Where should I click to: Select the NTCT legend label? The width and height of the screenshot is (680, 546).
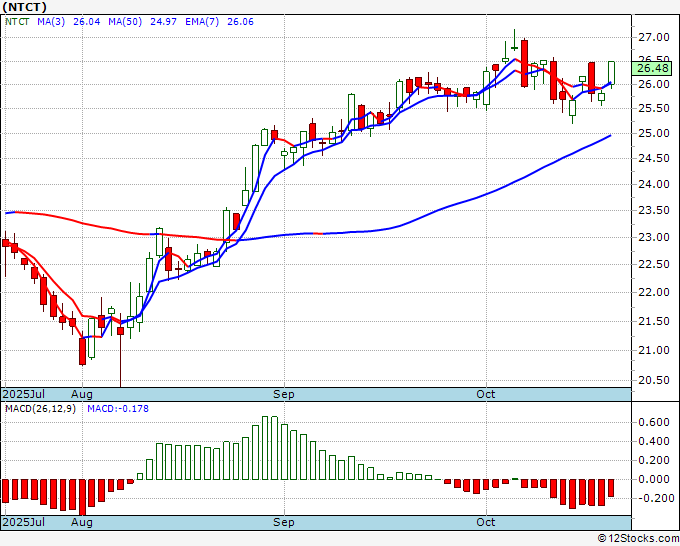point(17,22)
